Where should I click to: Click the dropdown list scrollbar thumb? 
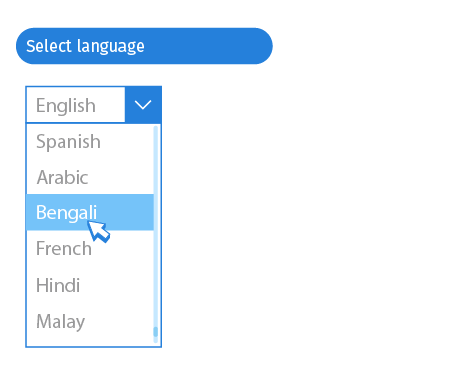(x=155, y=332)
